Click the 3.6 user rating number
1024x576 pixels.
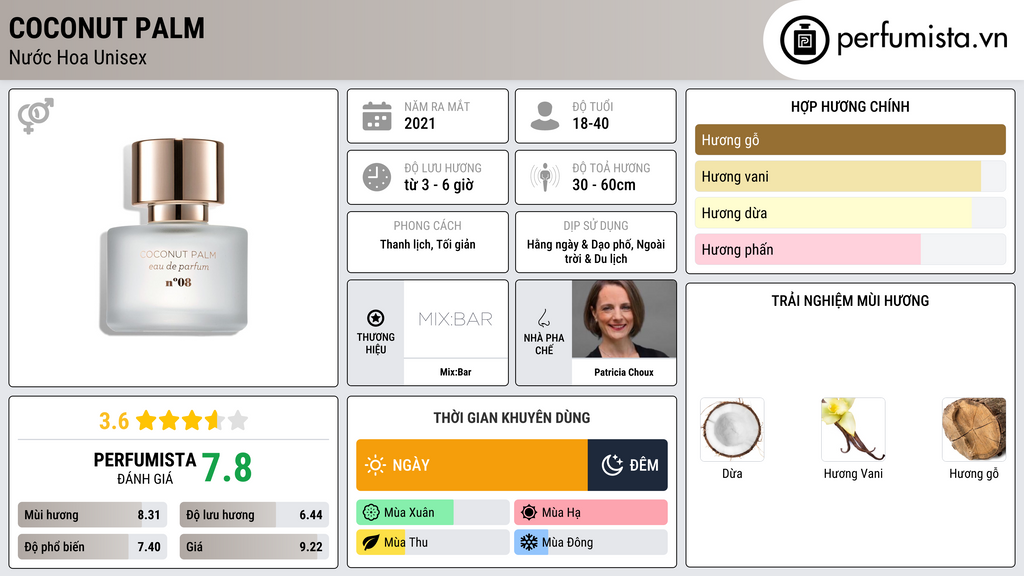(x=114, y=421)
